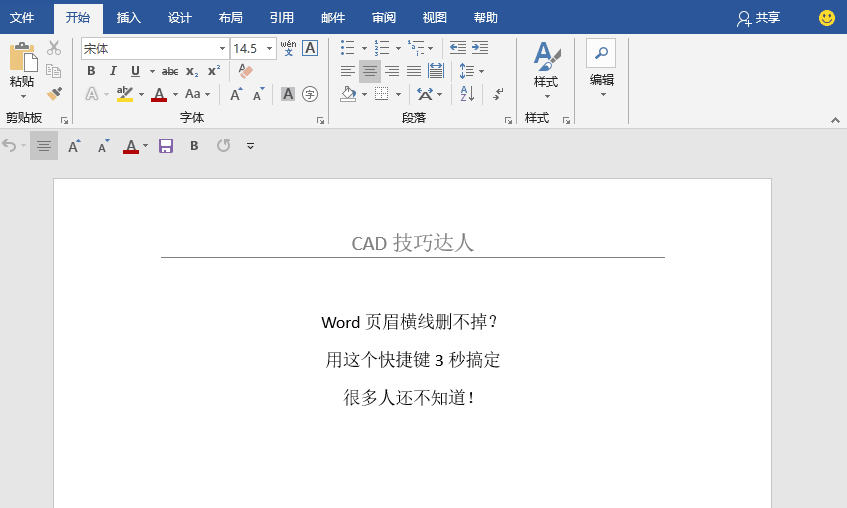Click the text effects outlined A icon

pos(92,94)
